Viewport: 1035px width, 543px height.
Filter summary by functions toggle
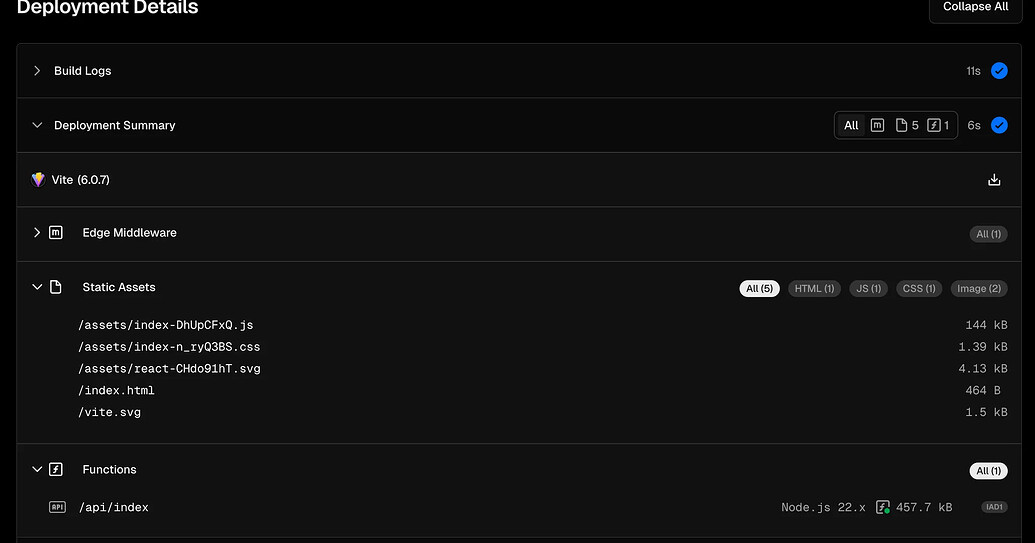[938, 125]
